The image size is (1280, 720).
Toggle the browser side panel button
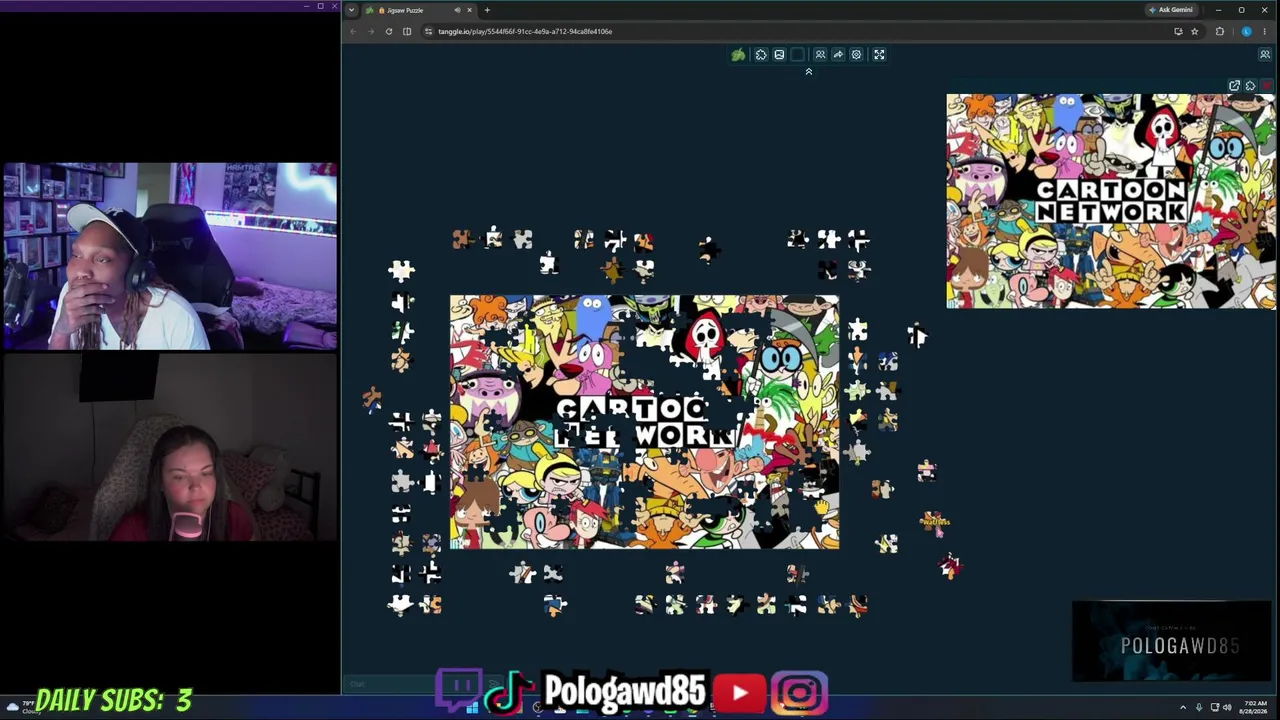tap(407, 31)
